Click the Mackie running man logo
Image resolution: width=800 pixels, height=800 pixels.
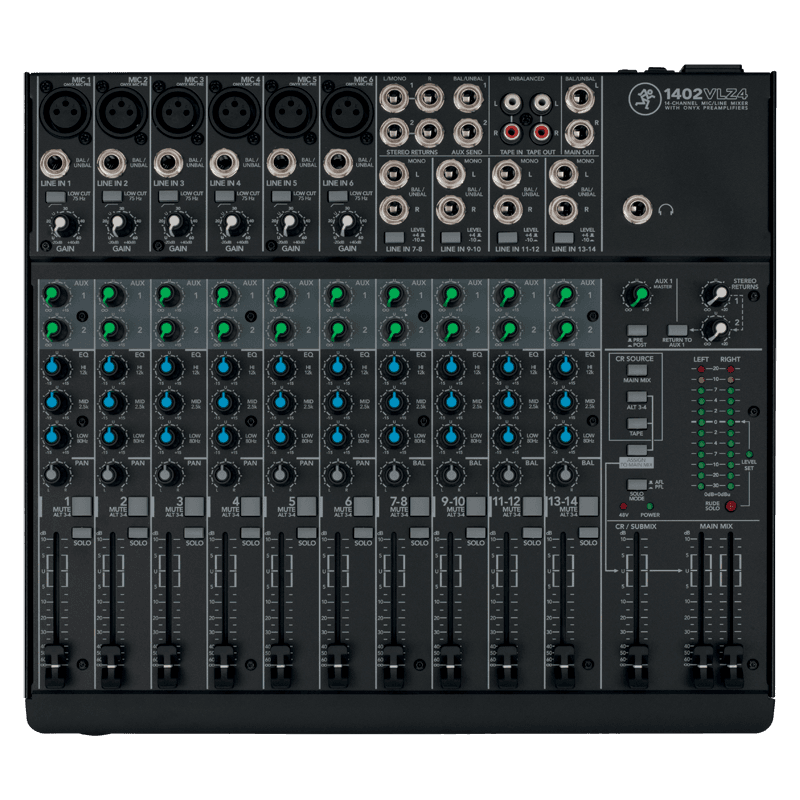point(645,97)
